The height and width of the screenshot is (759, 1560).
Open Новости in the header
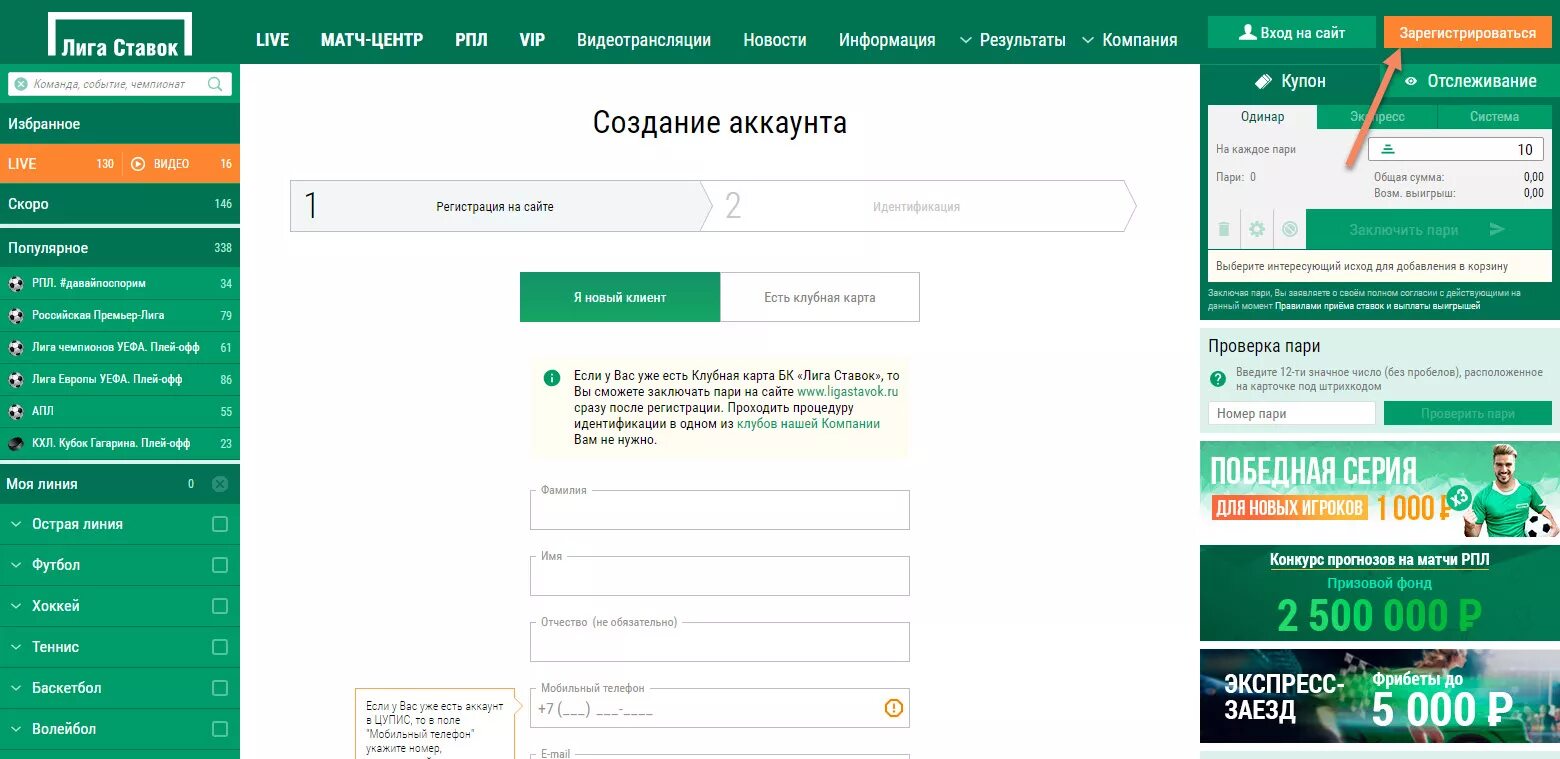coord(775,40)
